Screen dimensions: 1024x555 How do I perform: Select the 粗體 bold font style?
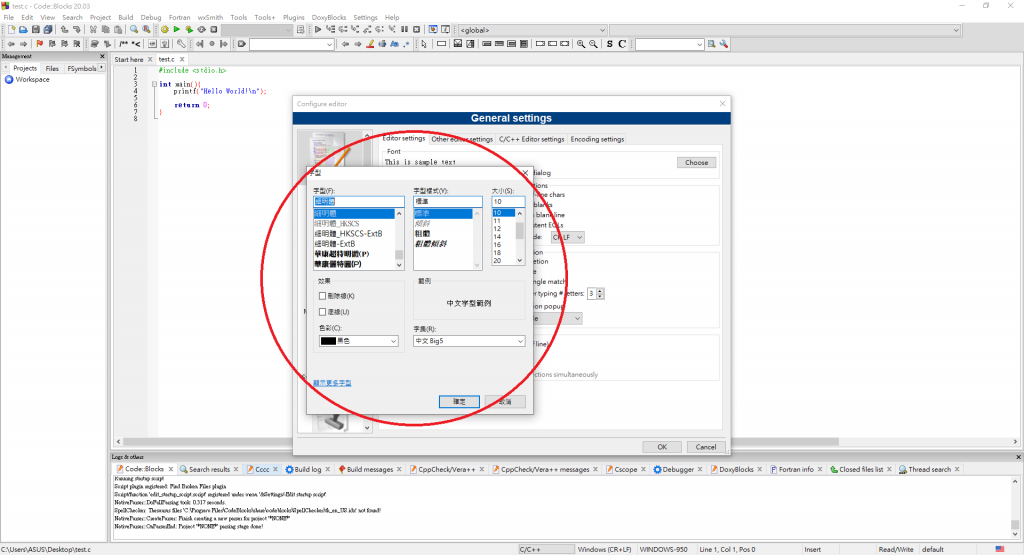pyautogui.click(x=423, y=234)
